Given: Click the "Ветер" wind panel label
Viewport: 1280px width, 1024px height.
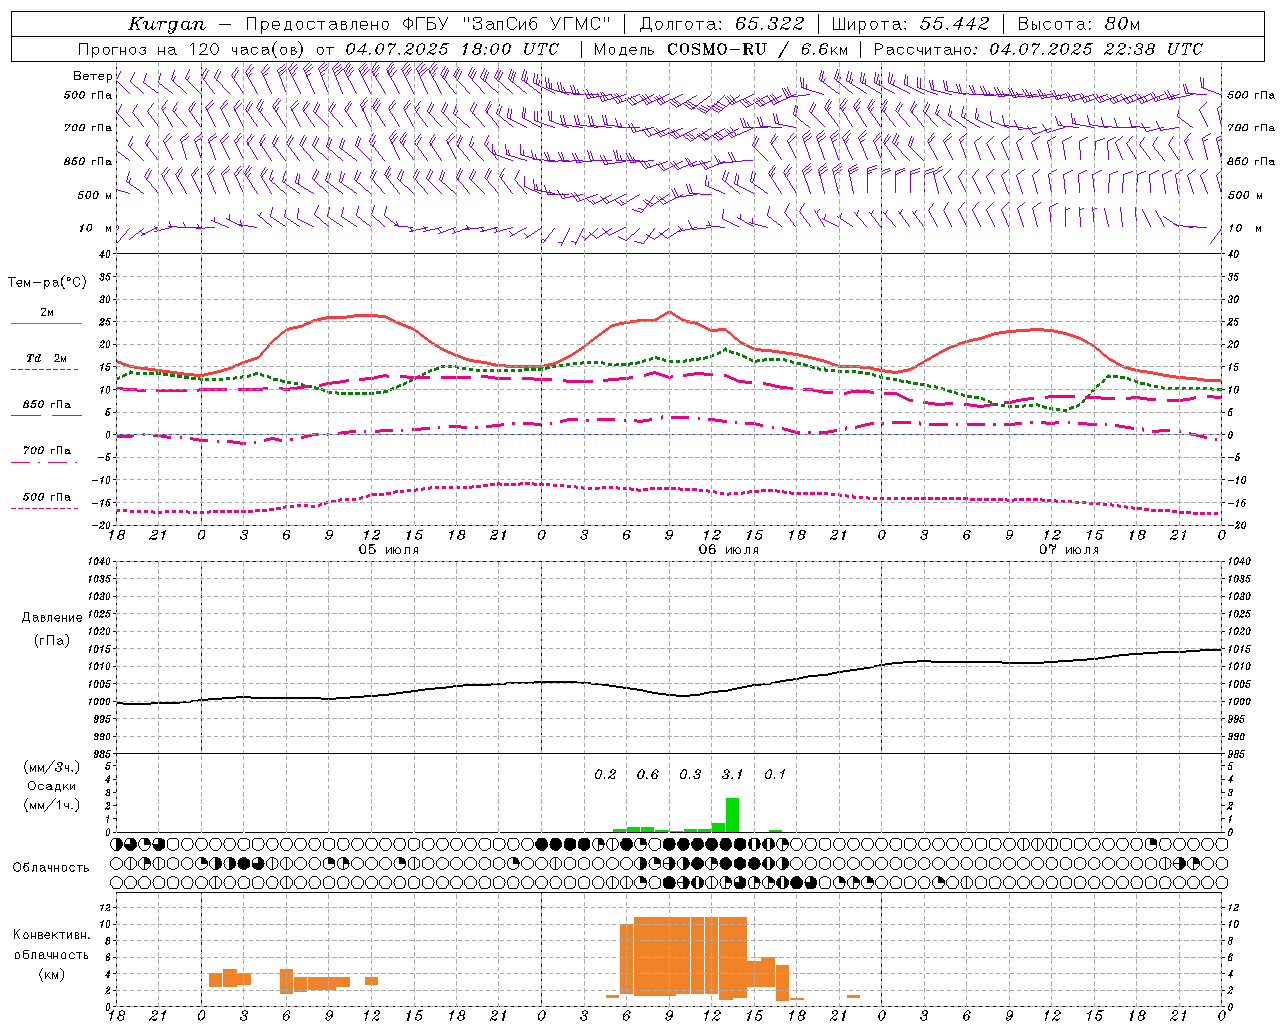Looking at the screenshot, I should [92, 76].
